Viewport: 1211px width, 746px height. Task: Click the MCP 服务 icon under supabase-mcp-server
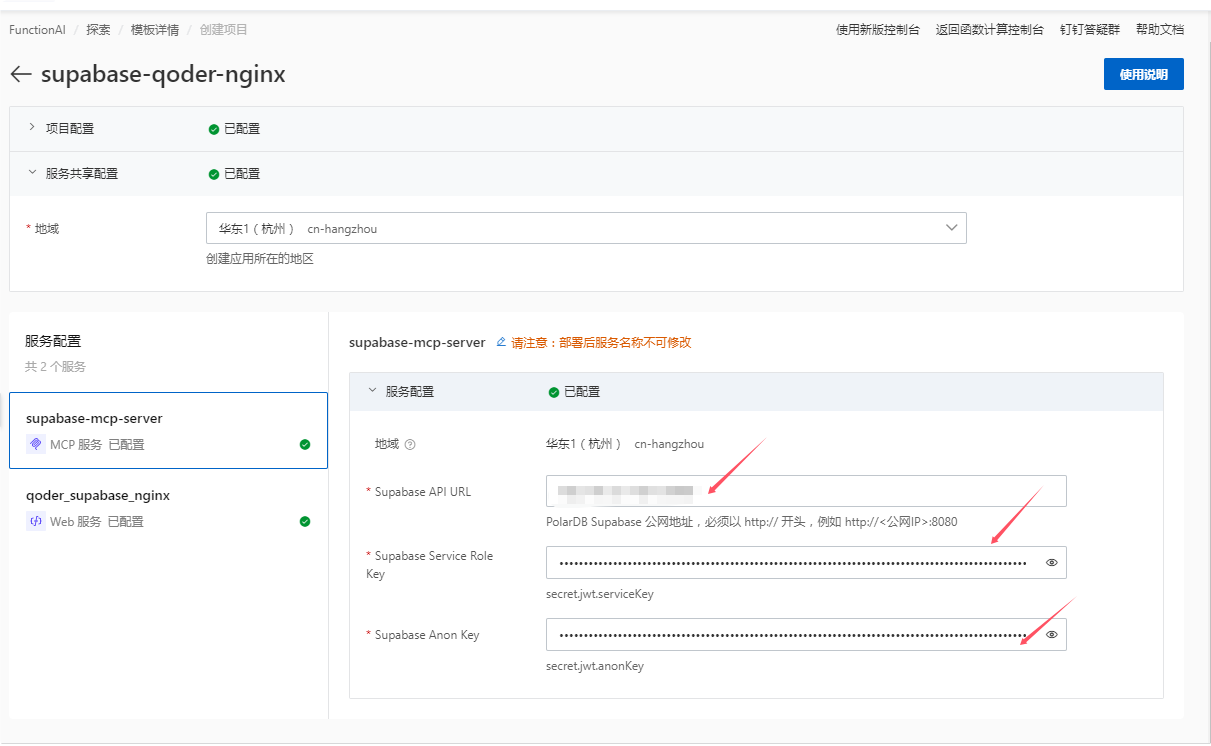pos(36,444)
